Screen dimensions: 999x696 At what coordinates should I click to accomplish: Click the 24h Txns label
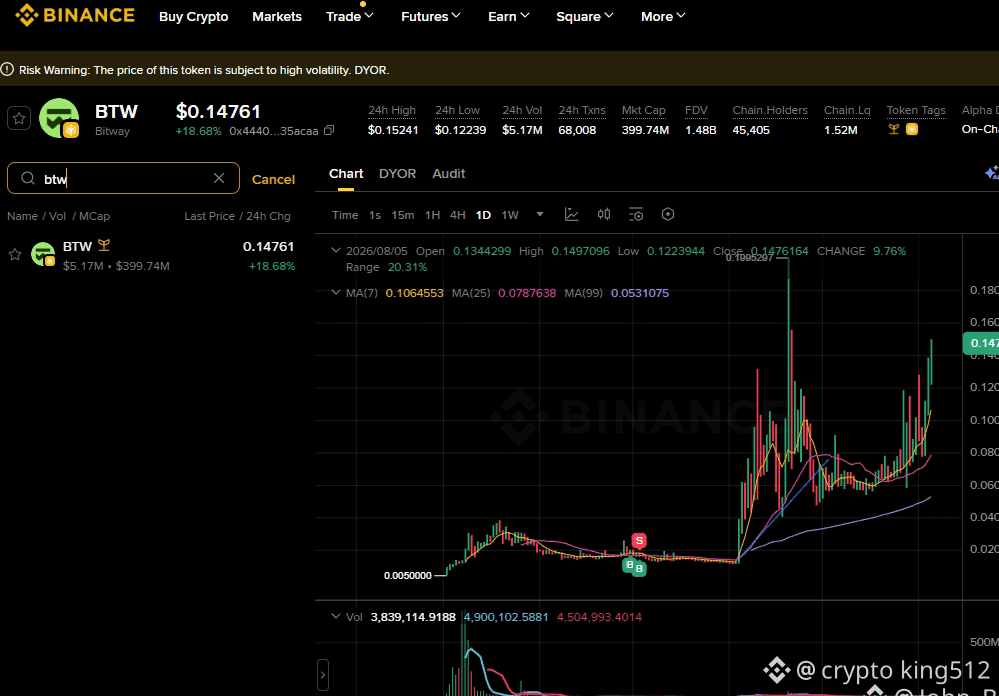pyautogui.click(x=582, y=110)
